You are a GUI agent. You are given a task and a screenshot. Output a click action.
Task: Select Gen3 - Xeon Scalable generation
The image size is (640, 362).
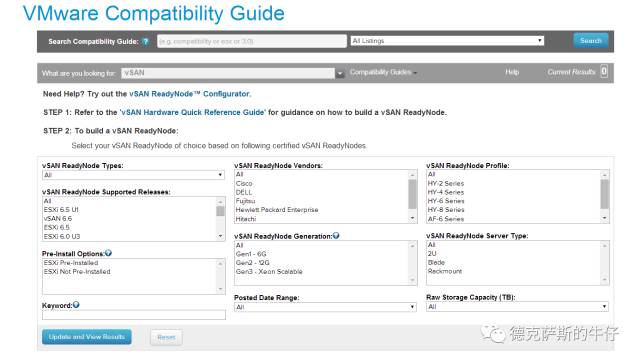[x=269, y=271]
